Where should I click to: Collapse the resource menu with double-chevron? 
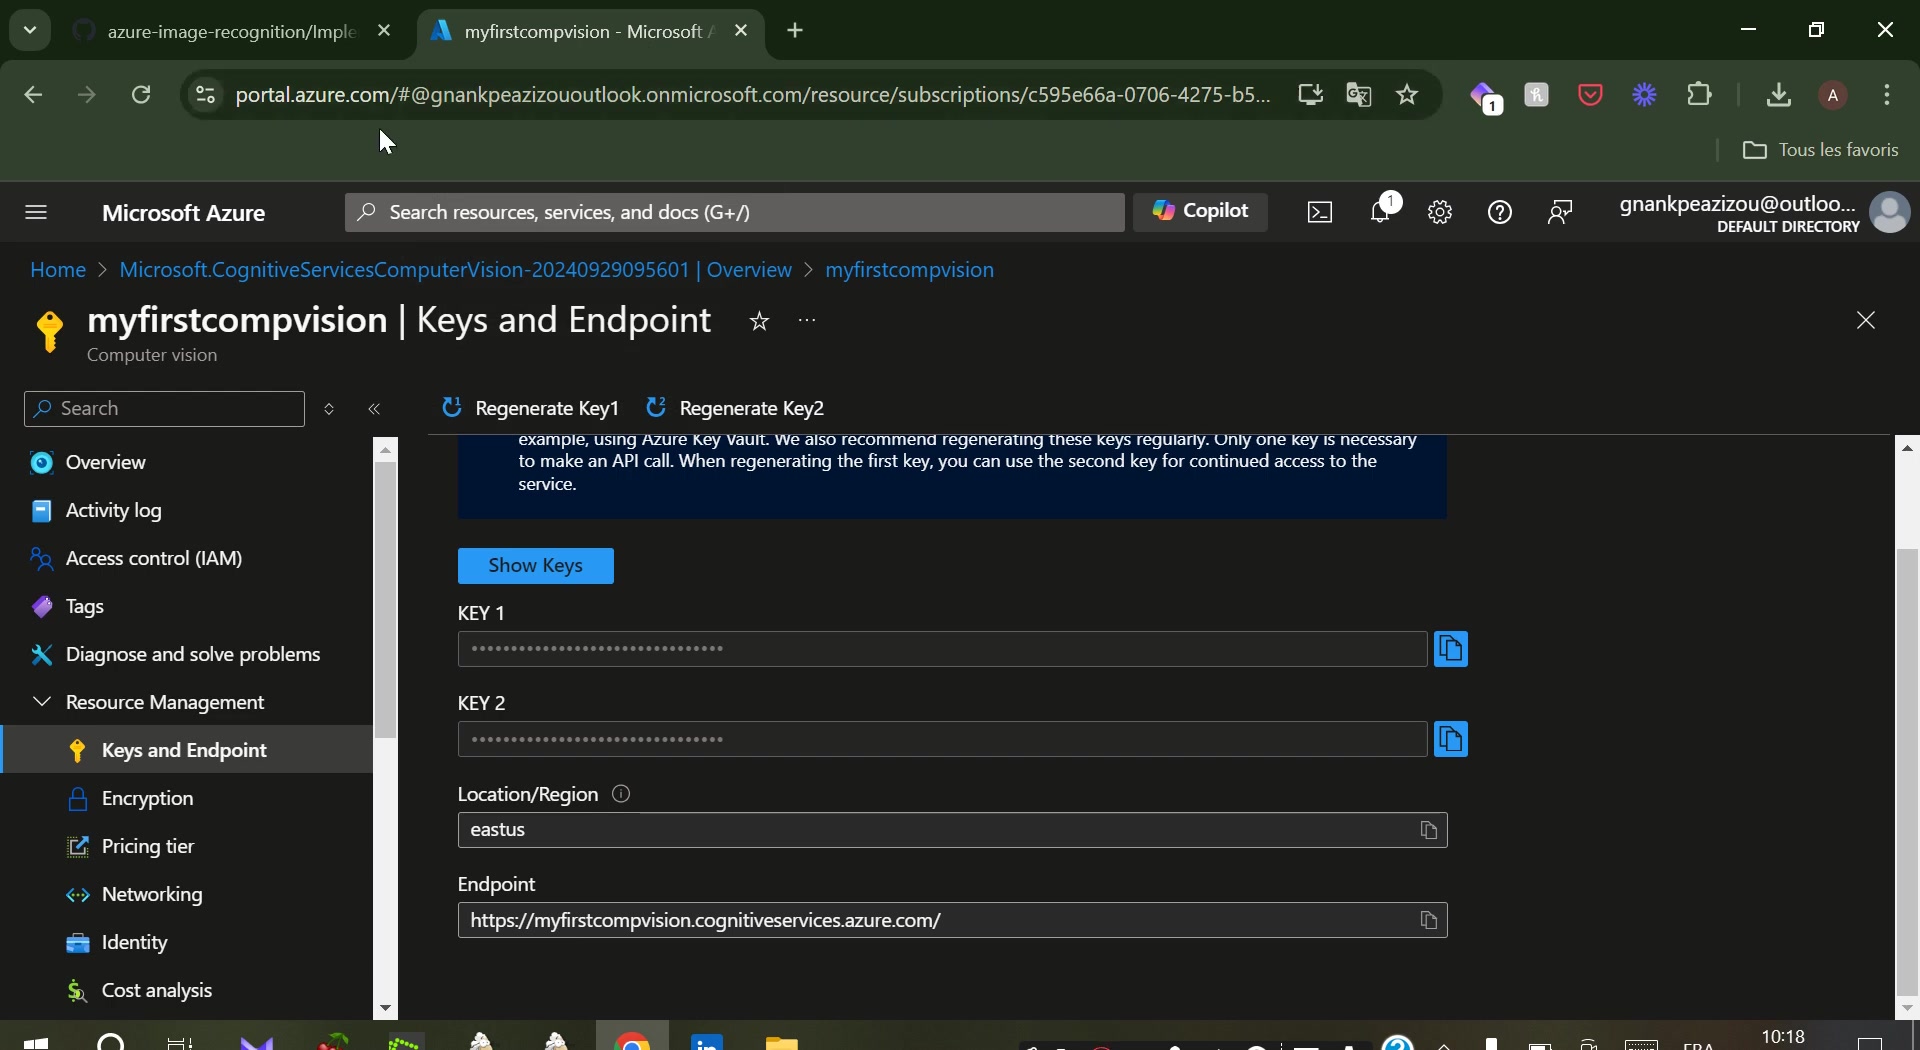click(x=375, y=409)
